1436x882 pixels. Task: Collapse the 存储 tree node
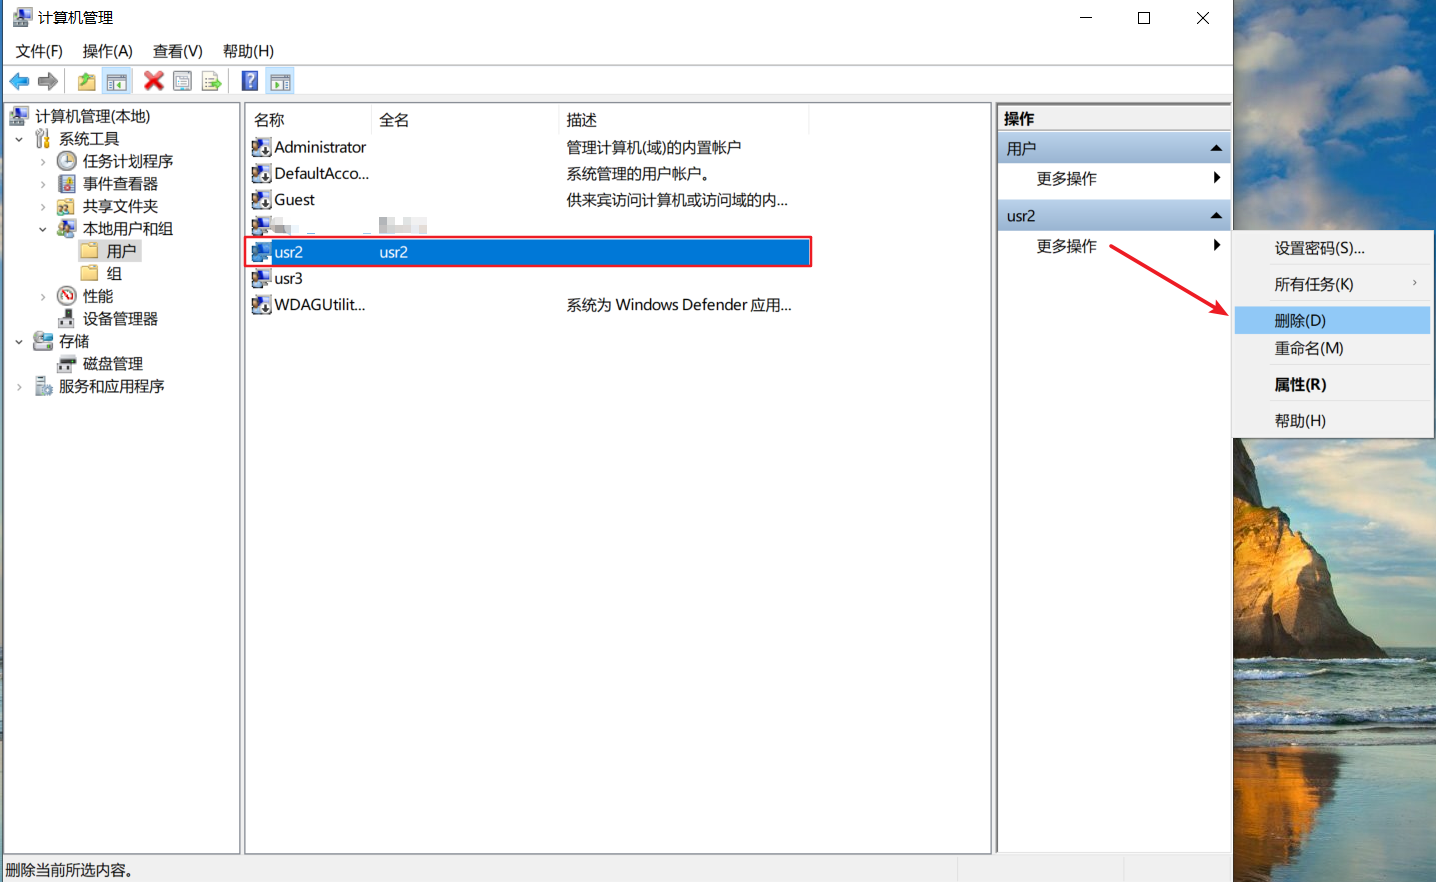pyautogui.click(x=19, y=341)
